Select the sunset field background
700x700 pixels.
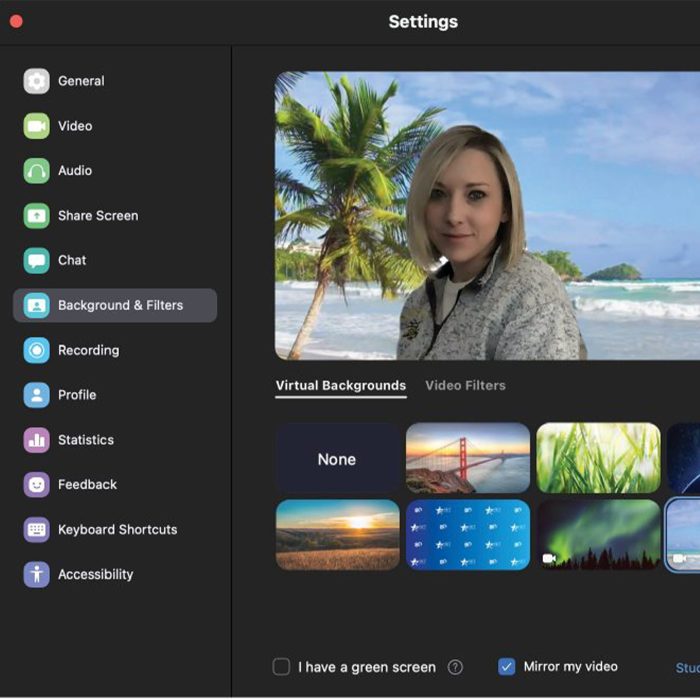(338, 535)
